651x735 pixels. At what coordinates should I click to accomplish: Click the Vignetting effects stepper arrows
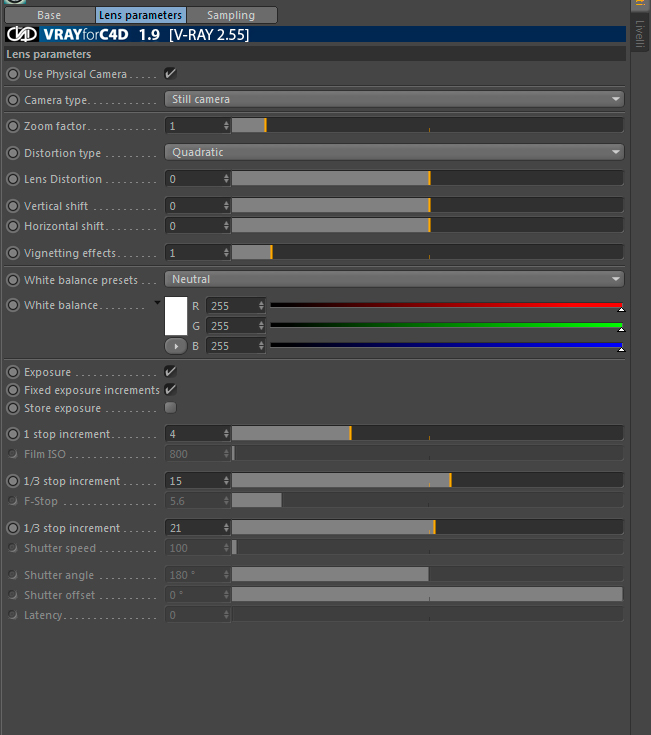pyautogui.click(x=226, y=253)
